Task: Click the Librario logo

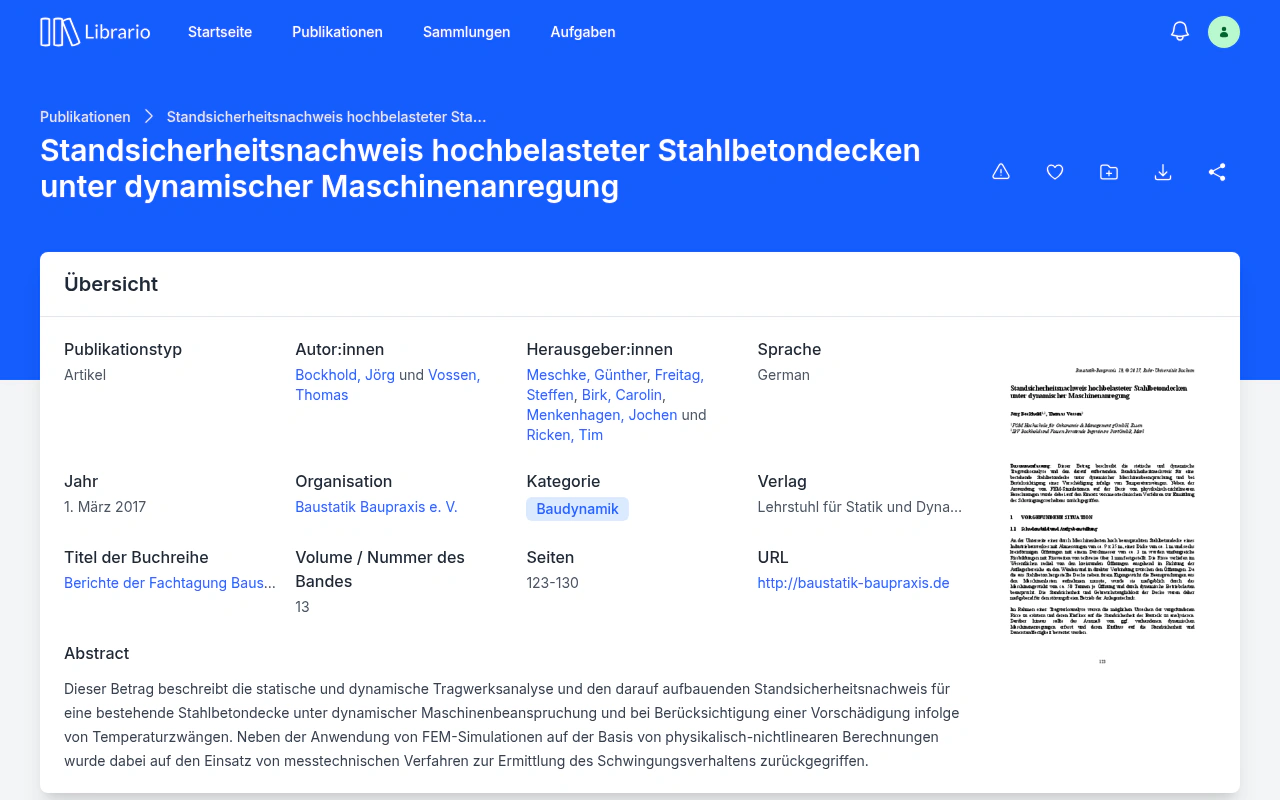Action: coord(95,32)
